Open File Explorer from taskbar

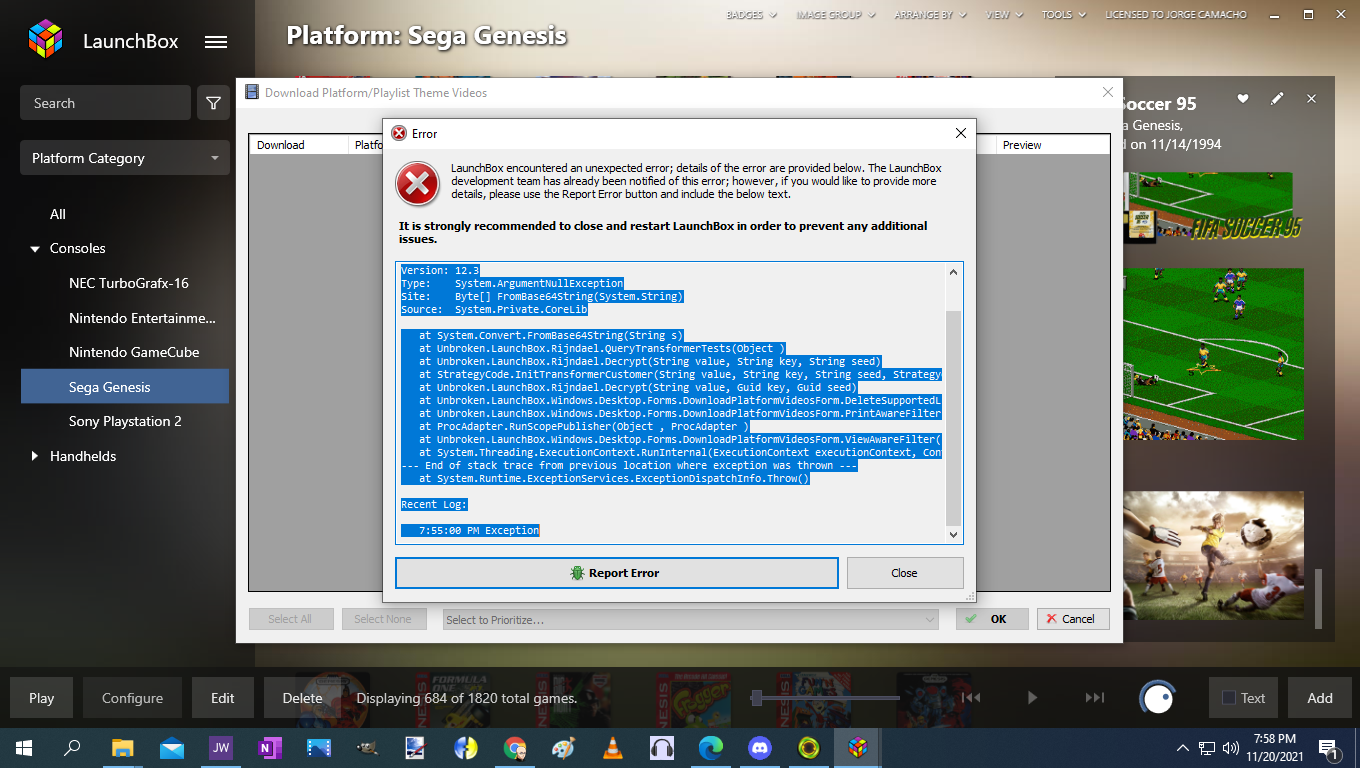tap(122, 748)
